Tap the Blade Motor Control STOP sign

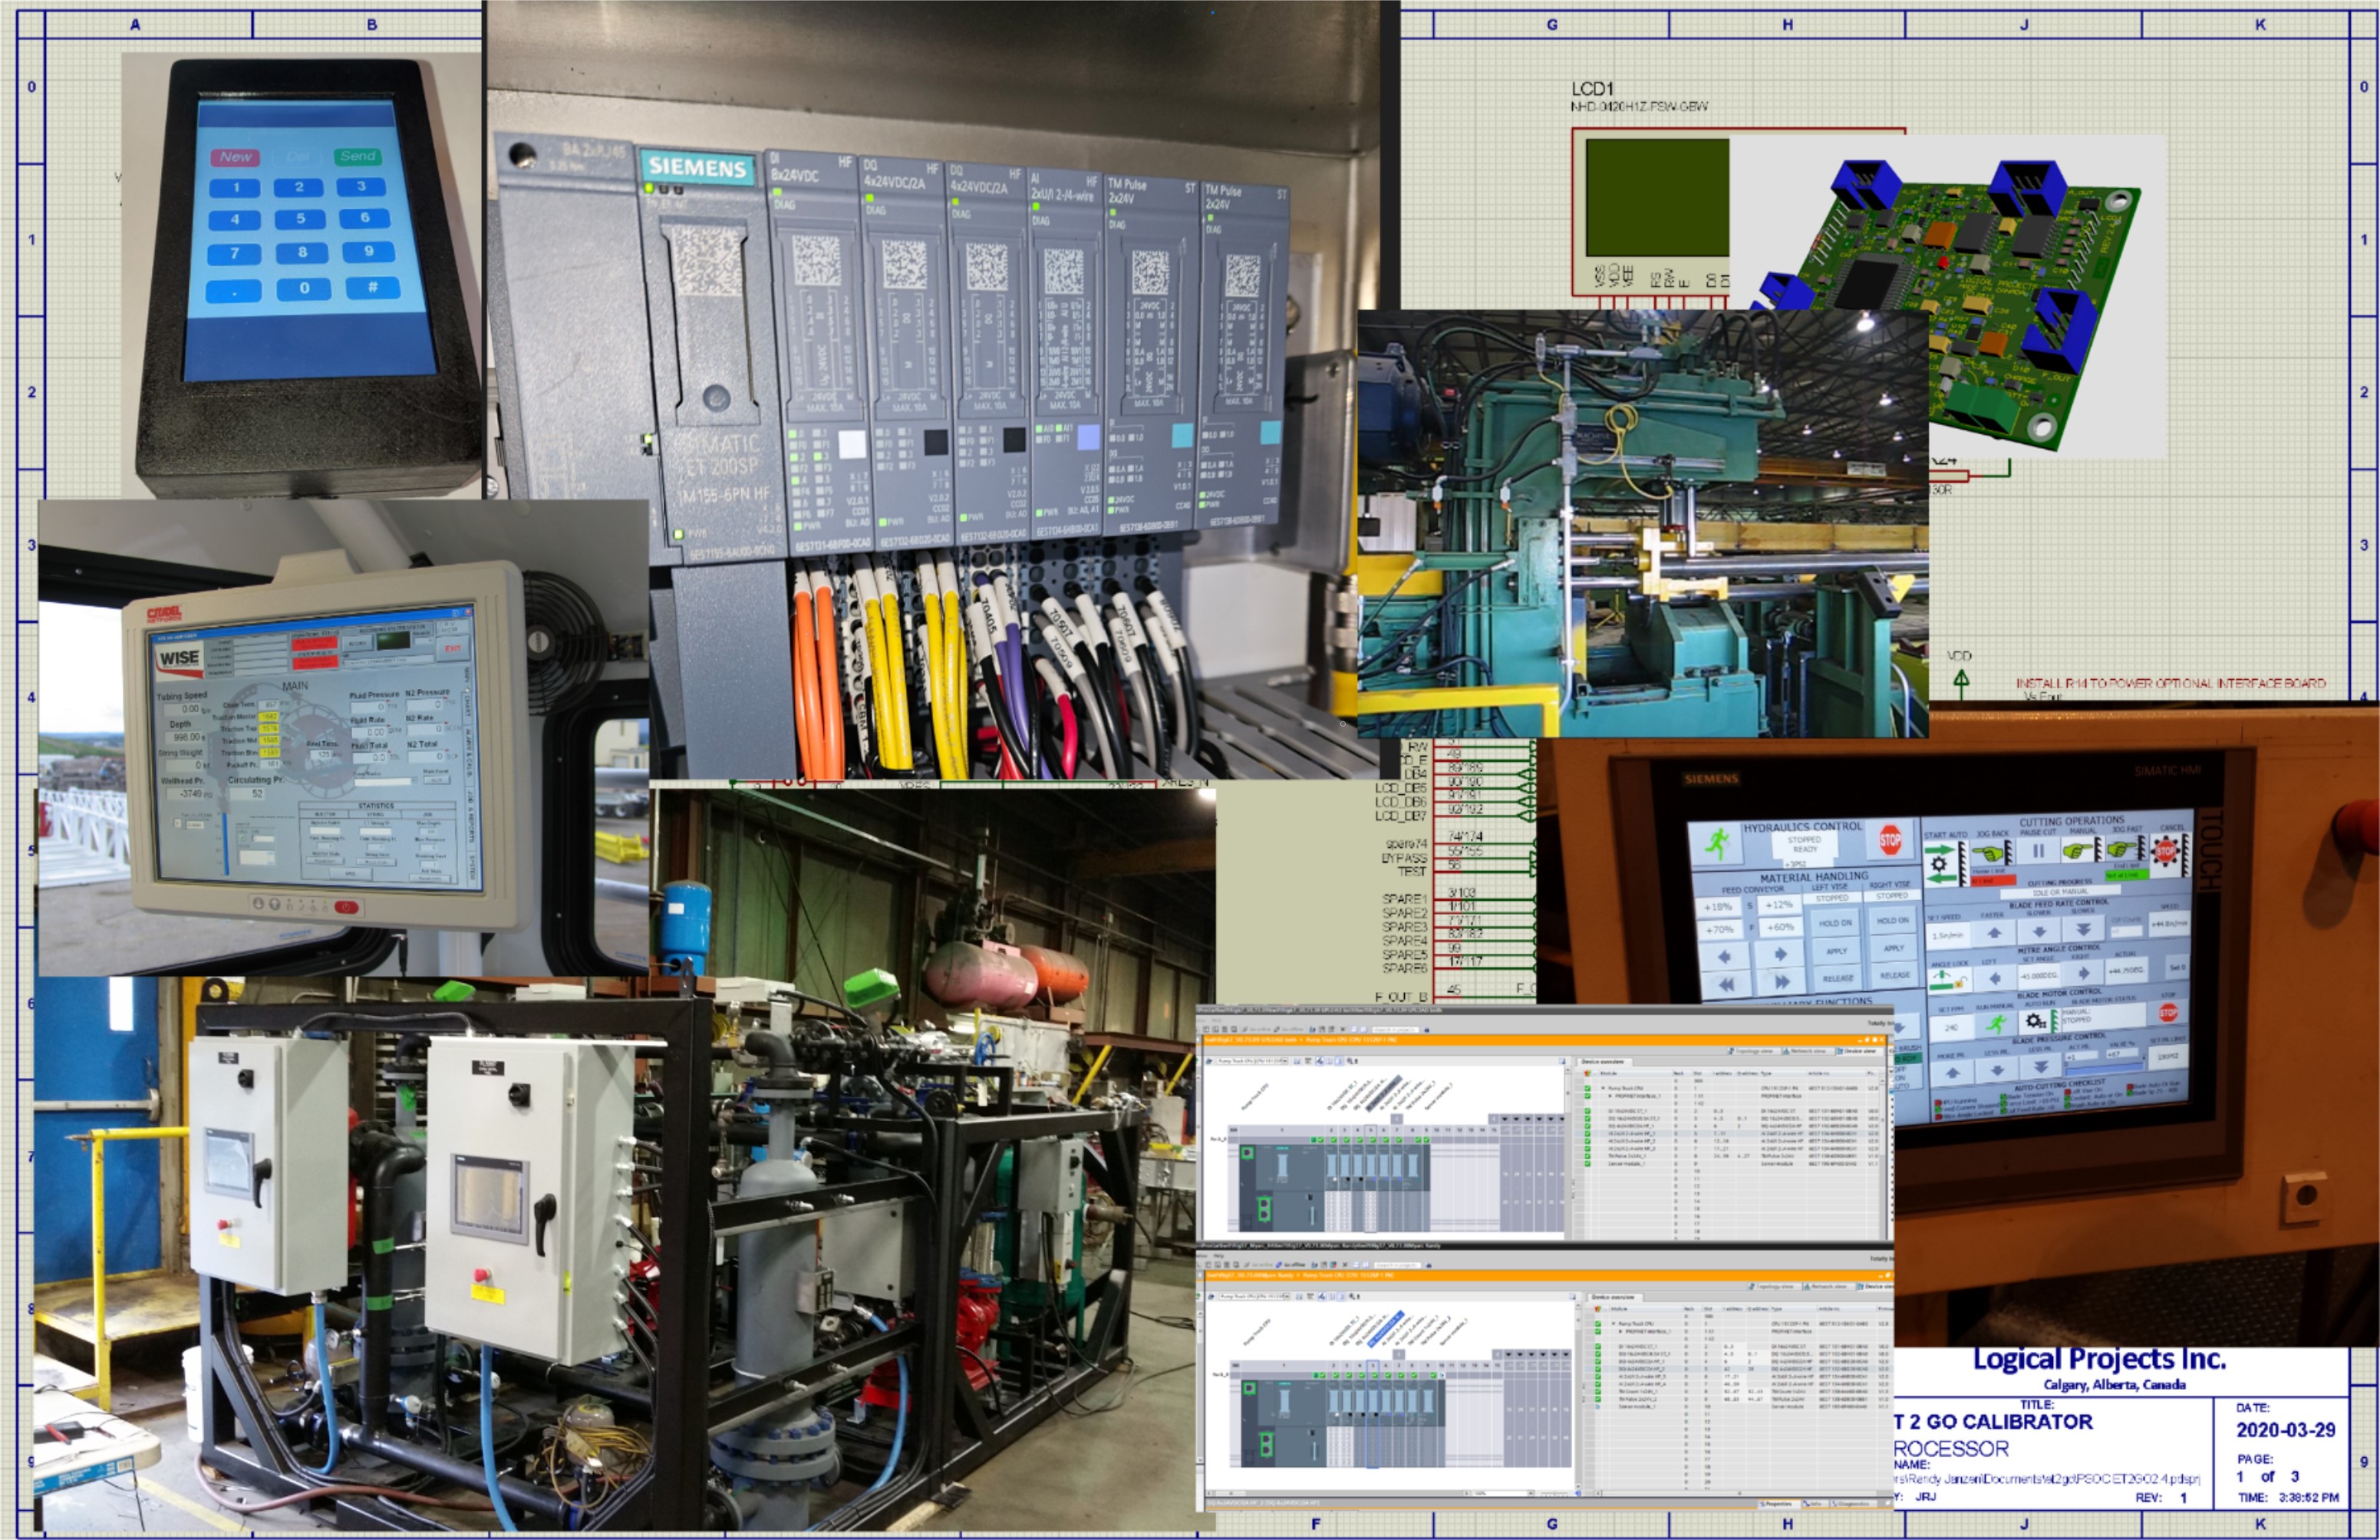click(2168, 1012)
